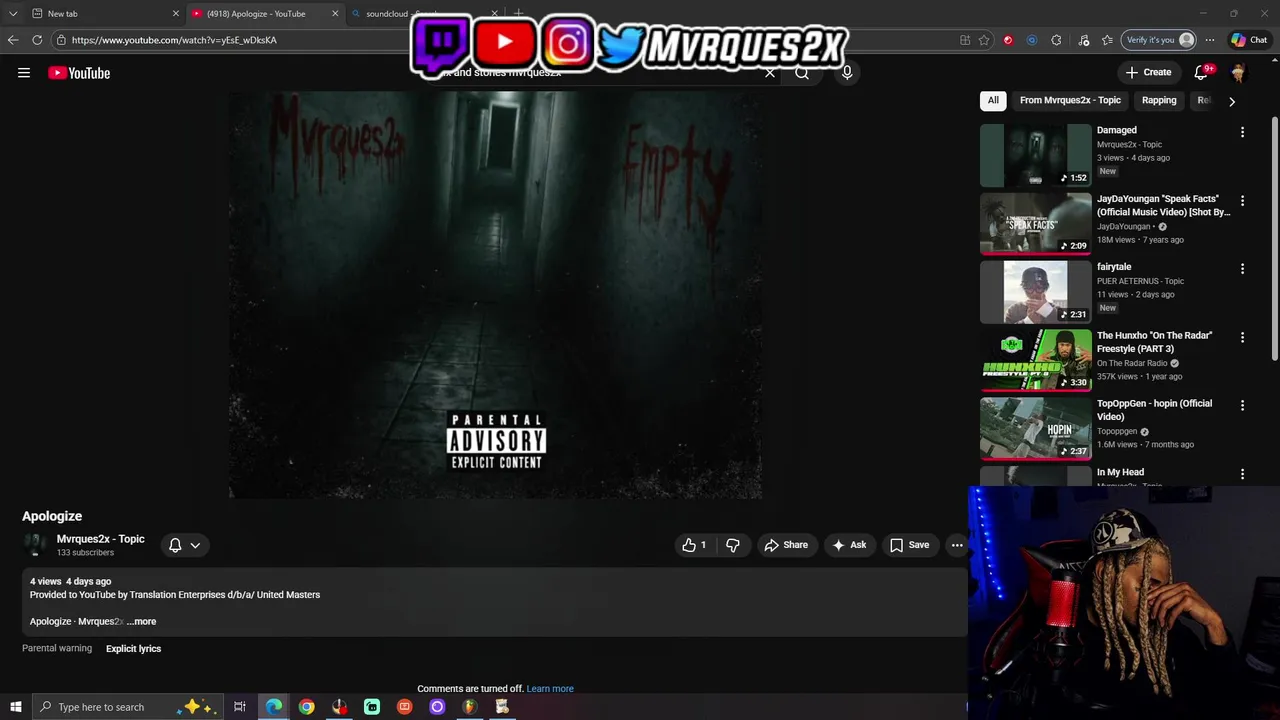Image resolution: width=1280 pixels, height=720 pixels.
Task: Open options for the fairytale video
Action: pyautogui.click(x=1242, y=268)
